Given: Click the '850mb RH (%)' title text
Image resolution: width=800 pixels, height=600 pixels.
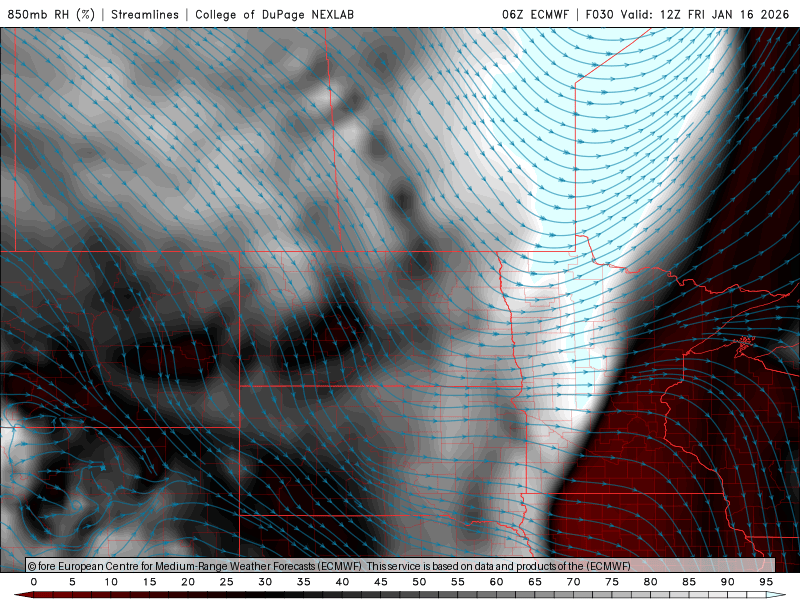Looking at the screenshot, I should pyautogui.click(x=51, y=14).
